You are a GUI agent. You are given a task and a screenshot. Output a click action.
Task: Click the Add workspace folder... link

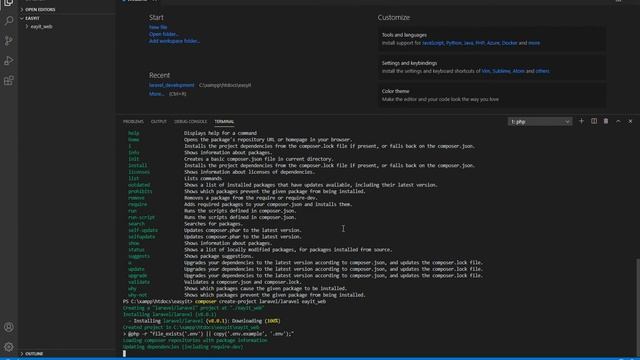click(x=174, y=41)
